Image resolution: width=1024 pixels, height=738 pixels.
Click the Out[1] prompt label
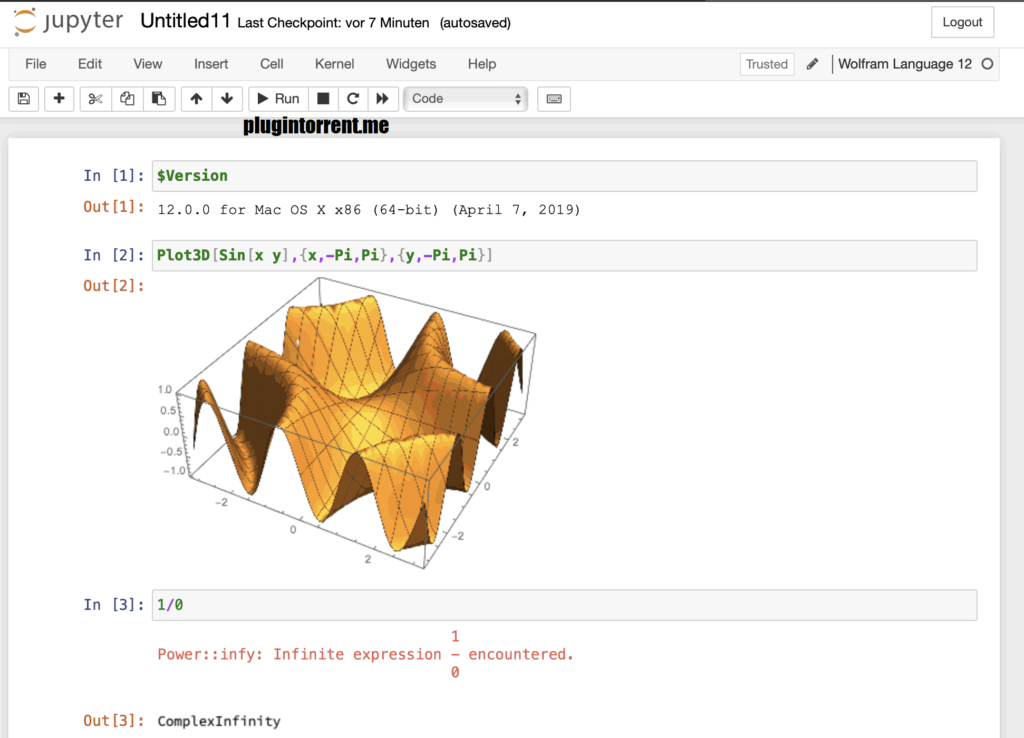tap(113, 207)
